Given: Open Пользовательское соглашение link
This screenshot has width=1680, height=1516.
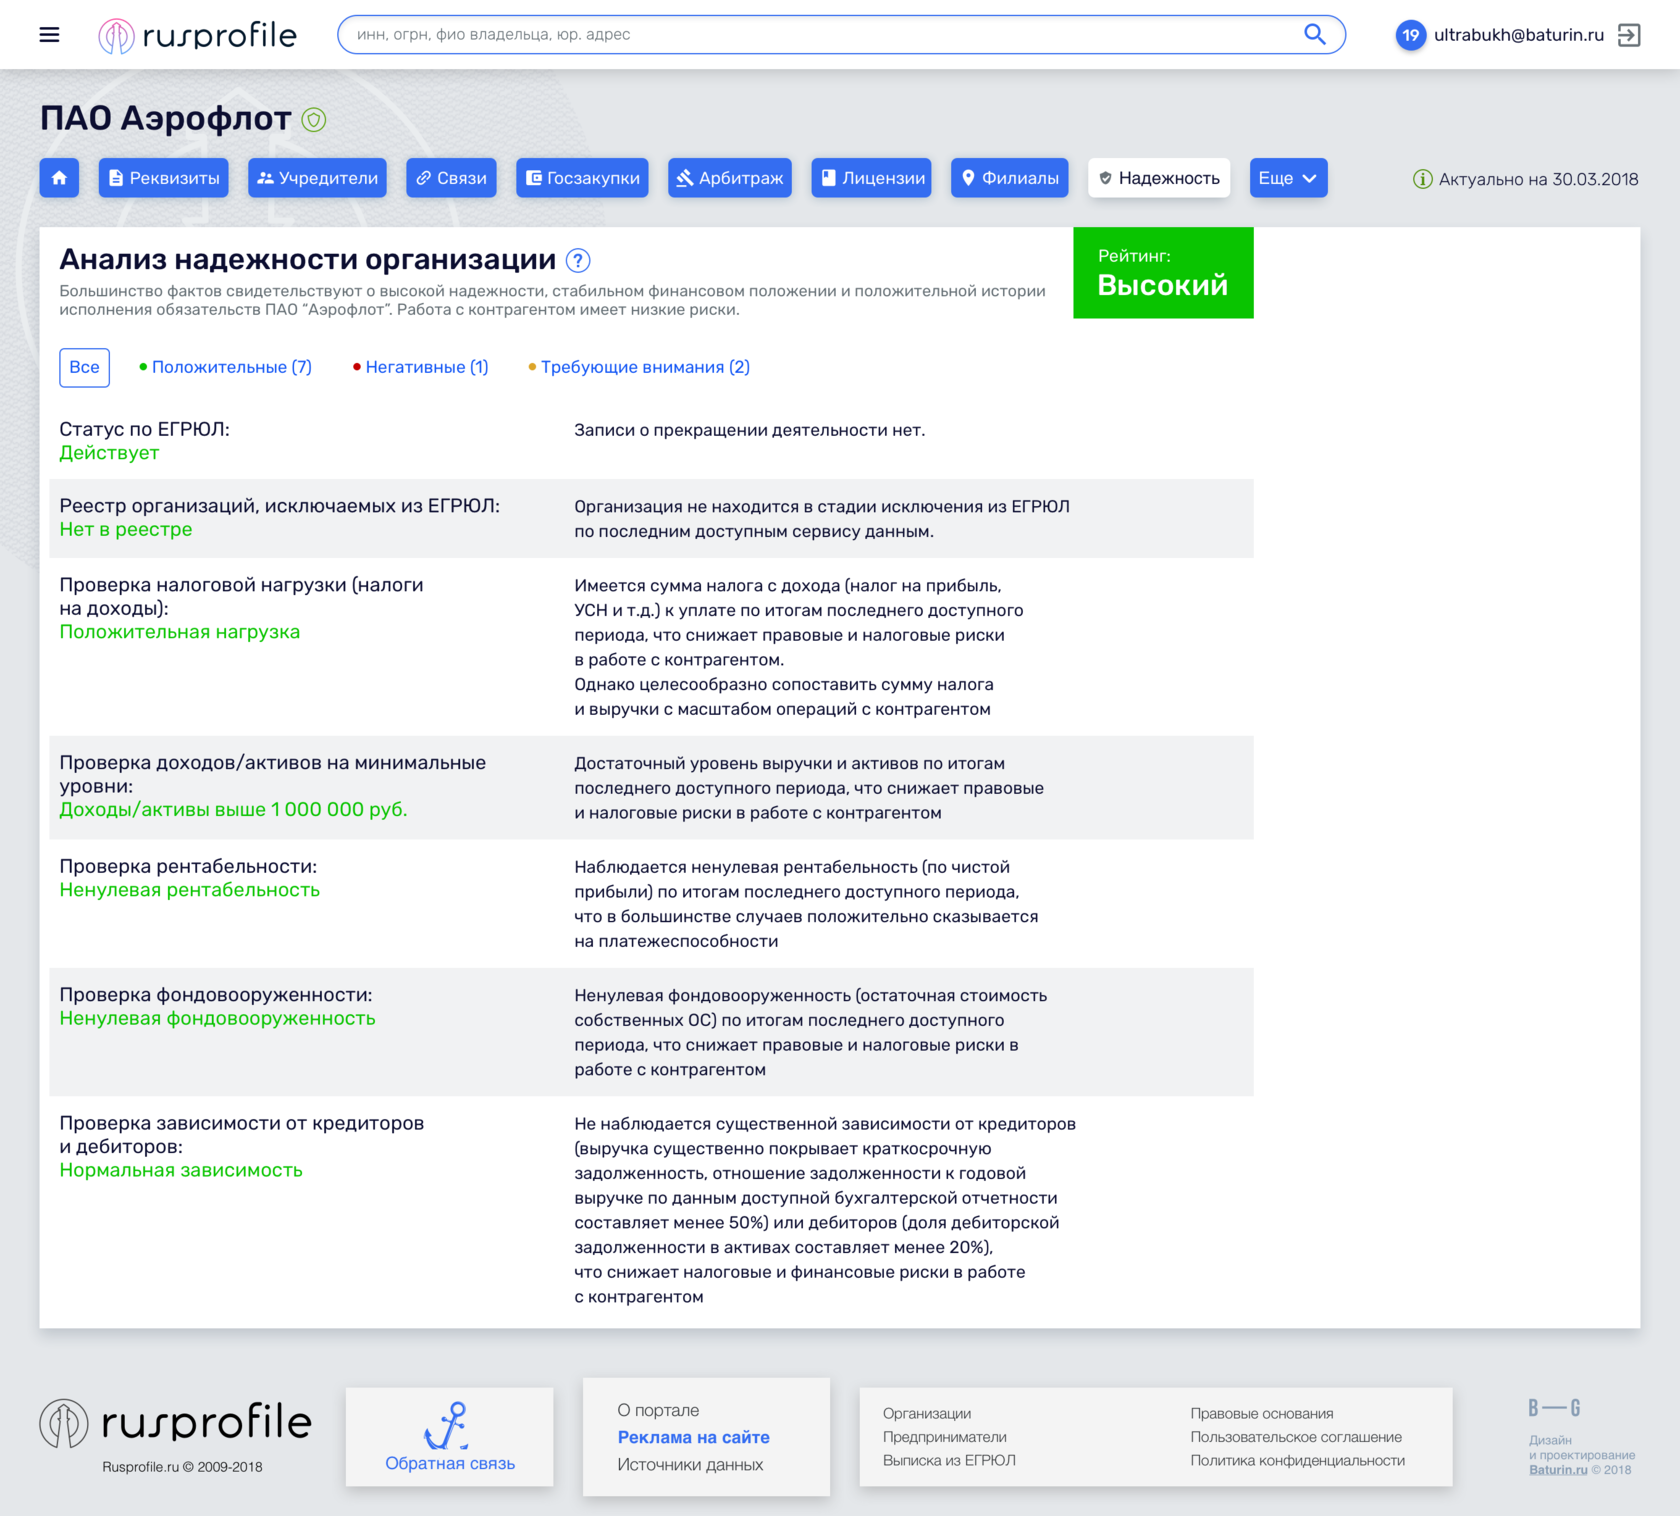Looking at the screenshot, I should point(1296,1437).
